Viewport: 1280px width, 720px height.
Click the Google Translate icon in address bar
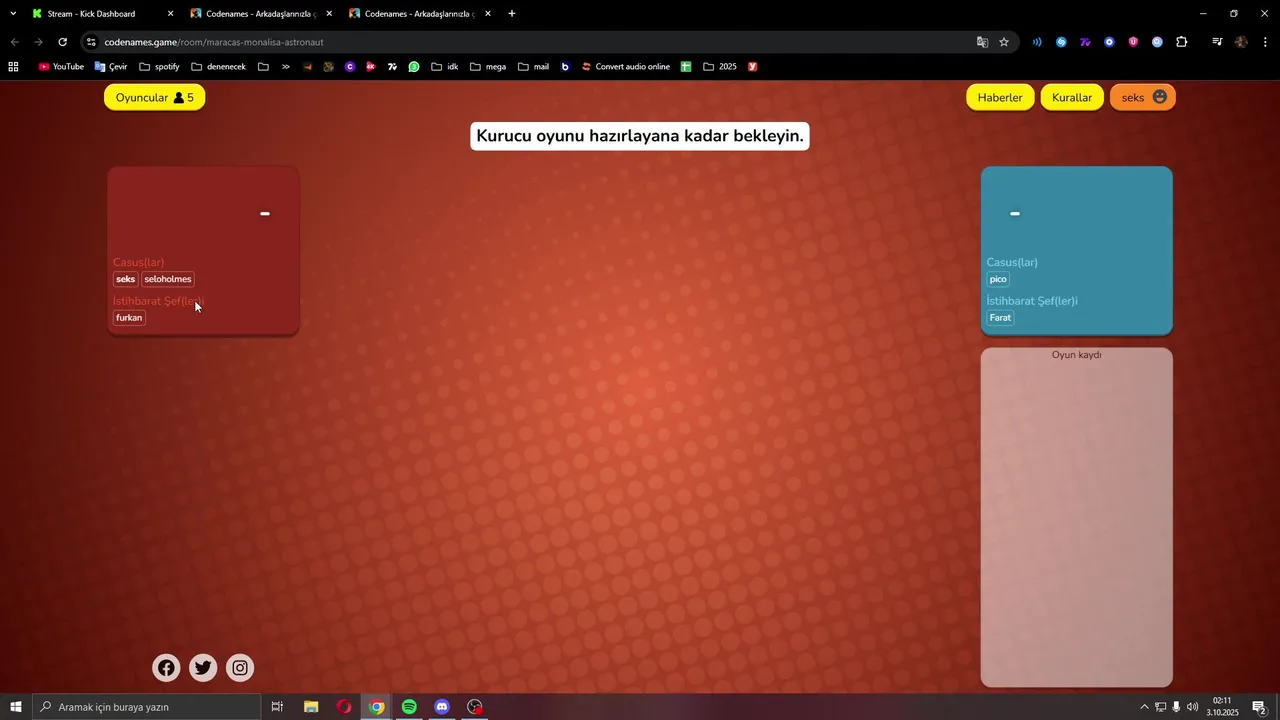tap(982, 42)
